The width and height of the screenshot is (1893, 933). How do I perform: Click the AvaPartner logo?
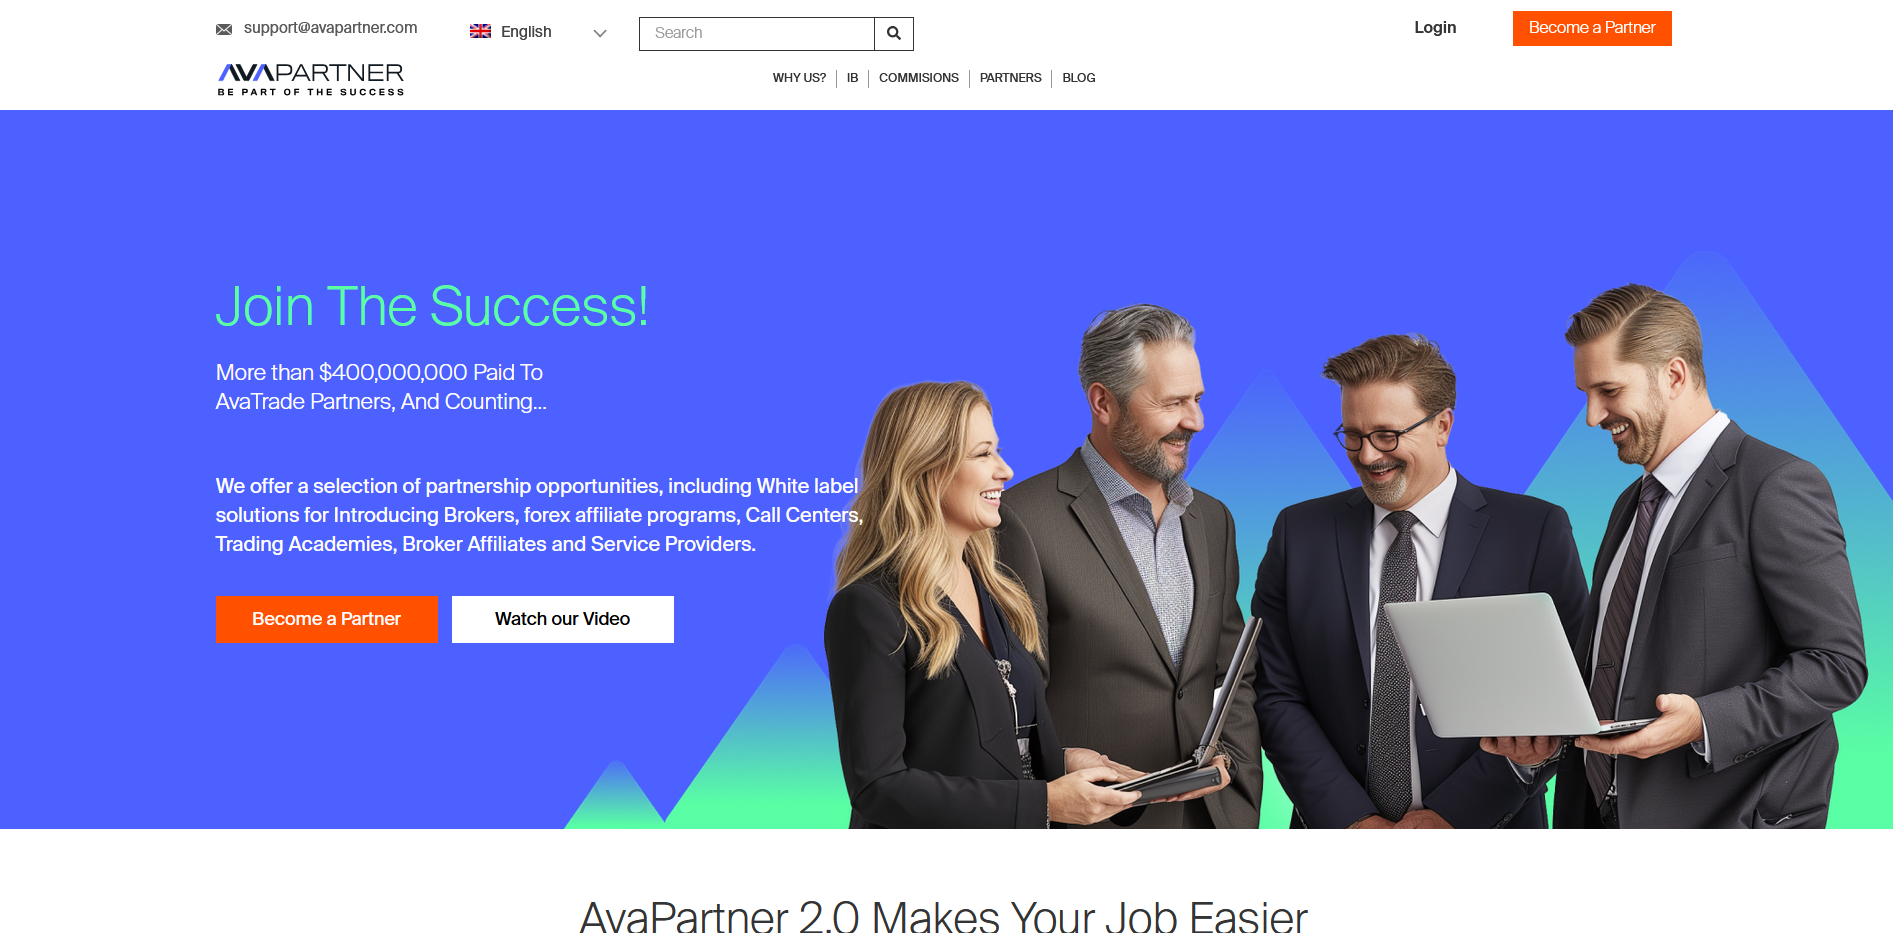tap(311, 79)
